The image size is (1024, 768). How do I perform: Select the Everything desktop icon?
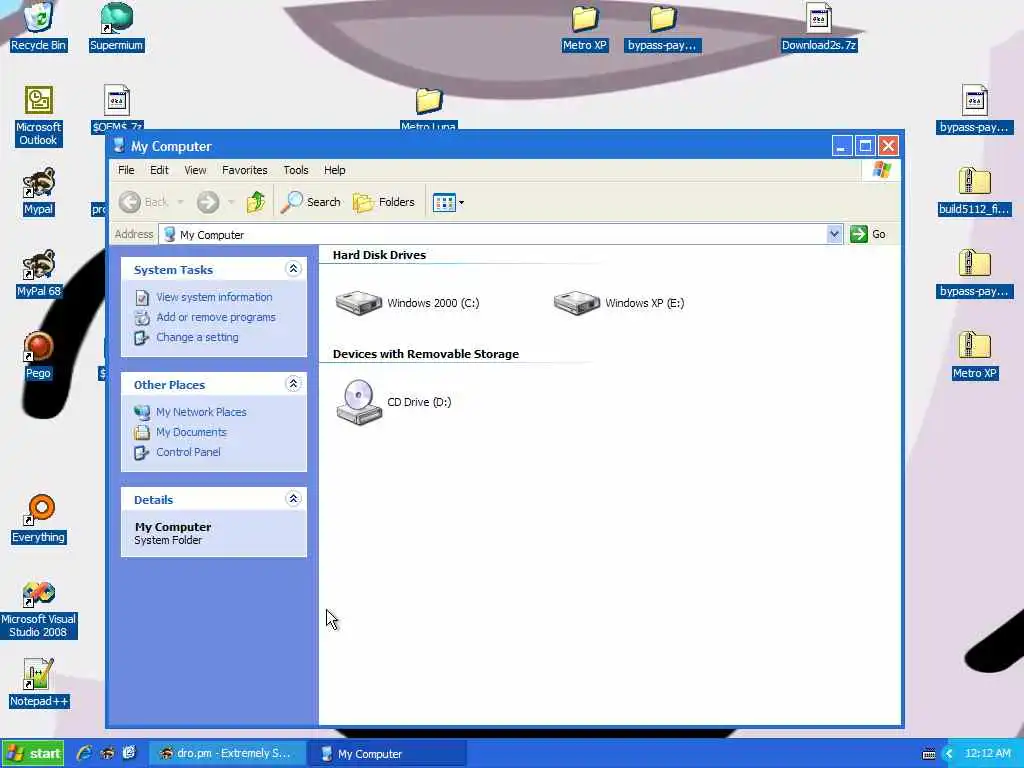(x=39, y=519)
